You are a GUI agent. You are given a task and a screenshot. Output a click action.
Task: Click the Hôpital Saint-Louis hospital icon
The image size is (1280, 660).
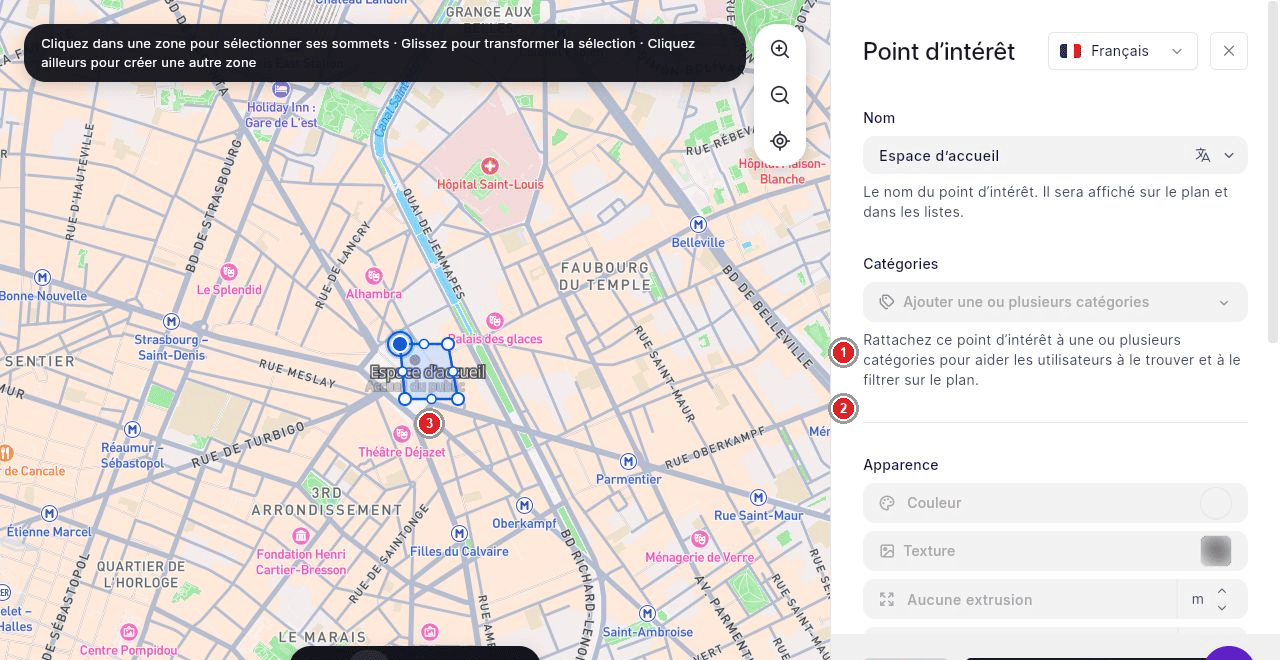click(490, 165)
